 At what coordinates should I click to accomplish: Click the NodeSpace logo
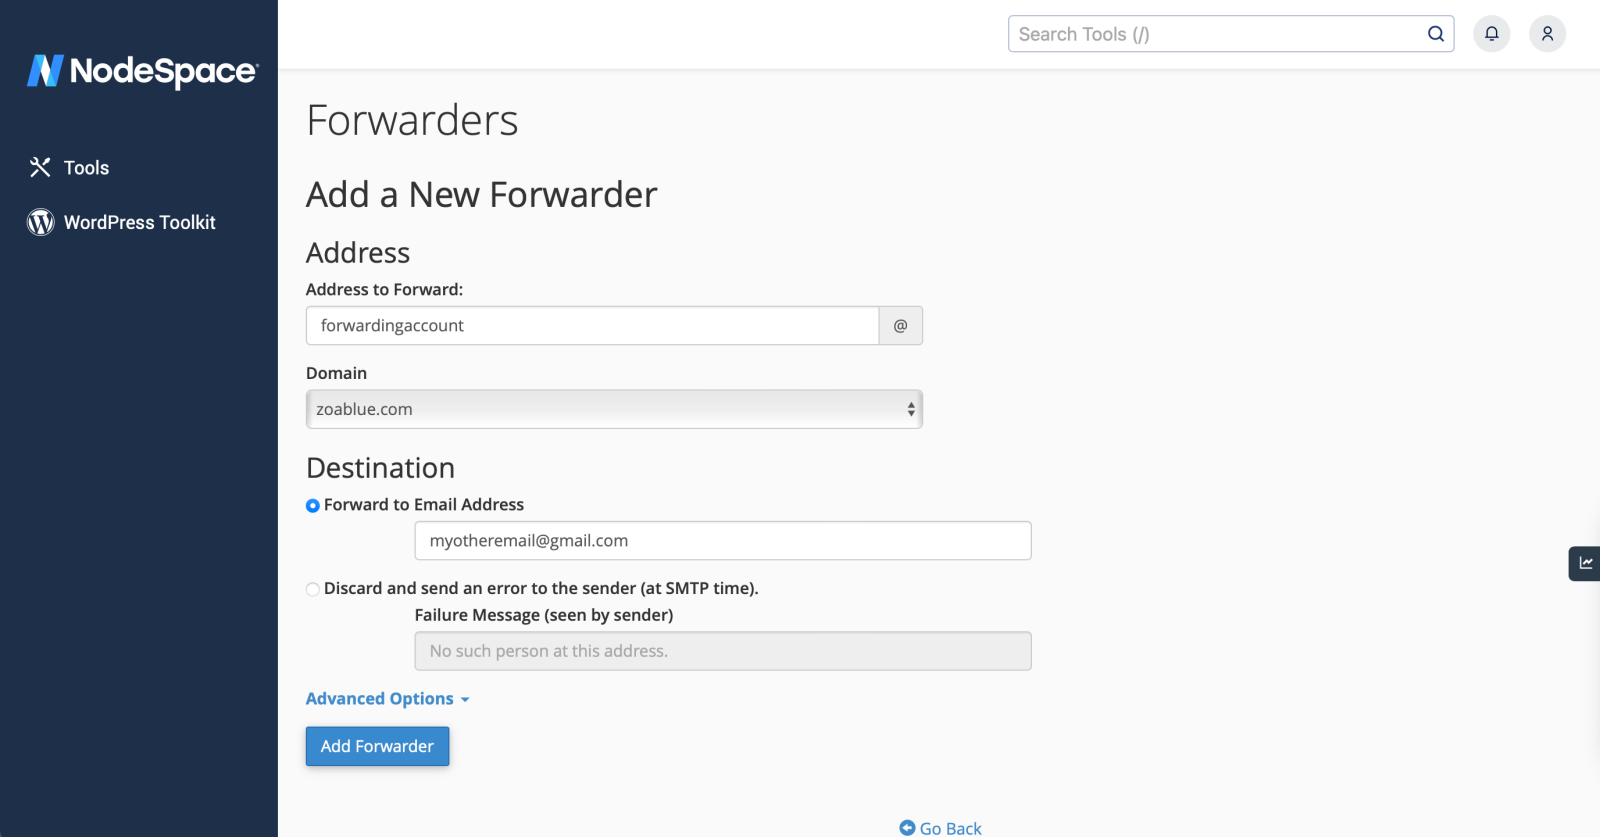click(142, 71)
